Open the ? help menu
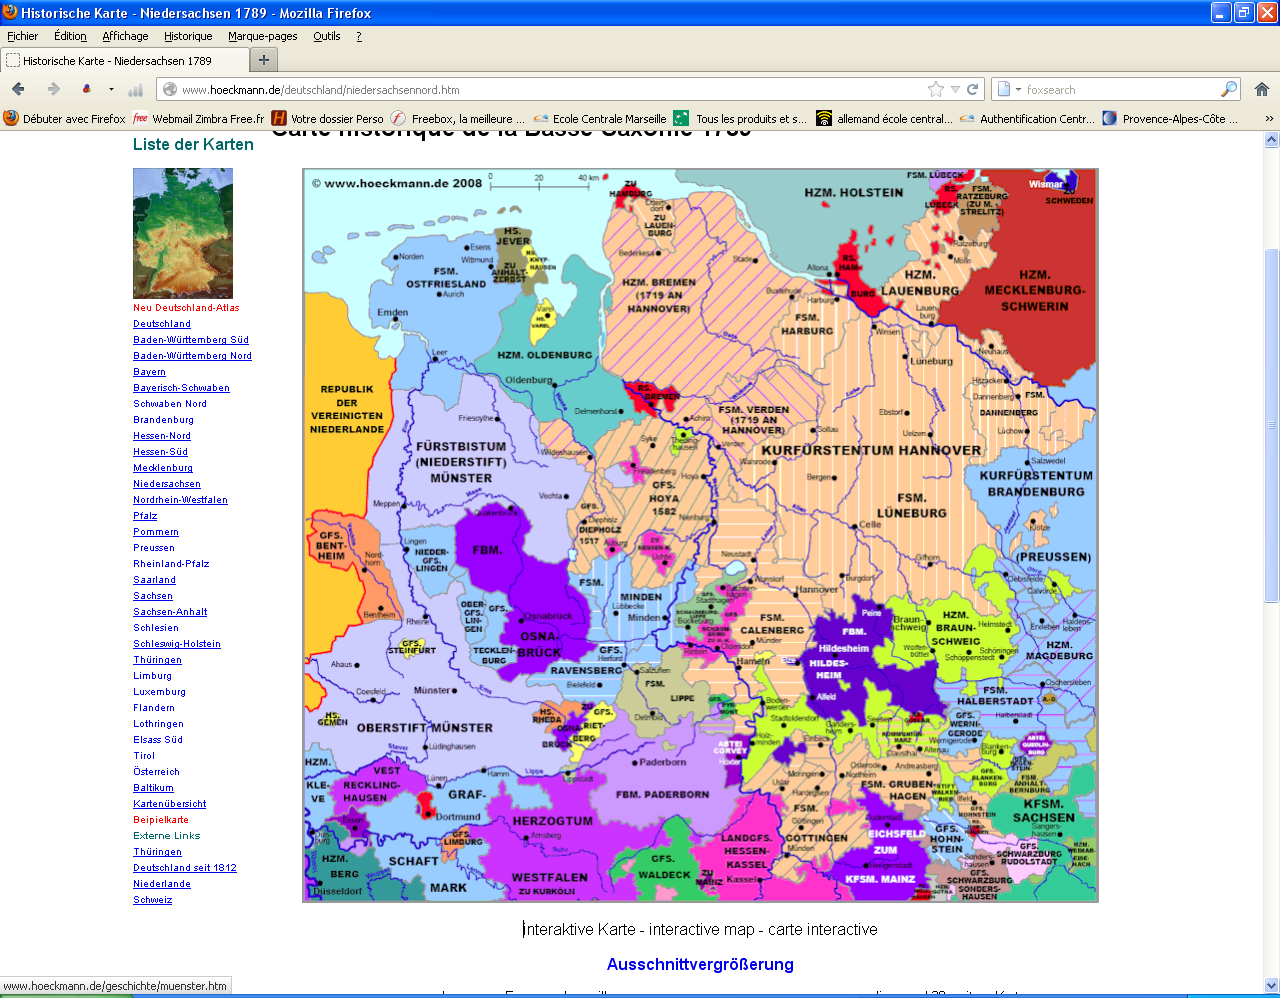This screenshot has width=1280, height=998. pos(359,36)
